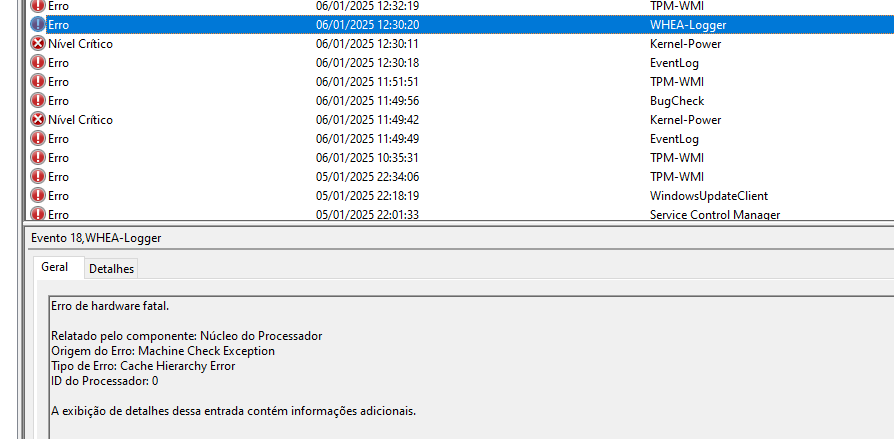The image size is (894, 439).
Task: Click date 05/01/2025 22:01:33
Action: coord(367,214)
